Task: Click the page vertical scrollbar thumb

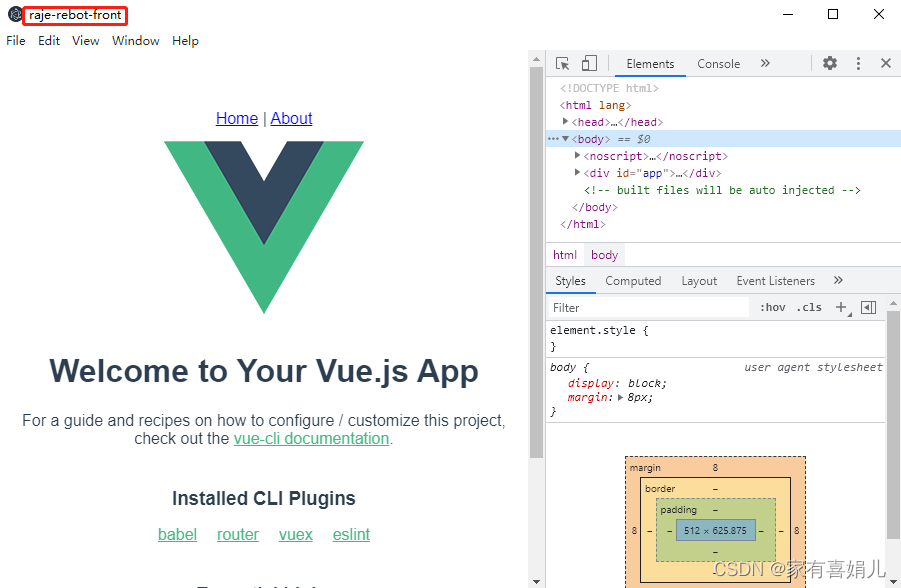Action: 536,263
